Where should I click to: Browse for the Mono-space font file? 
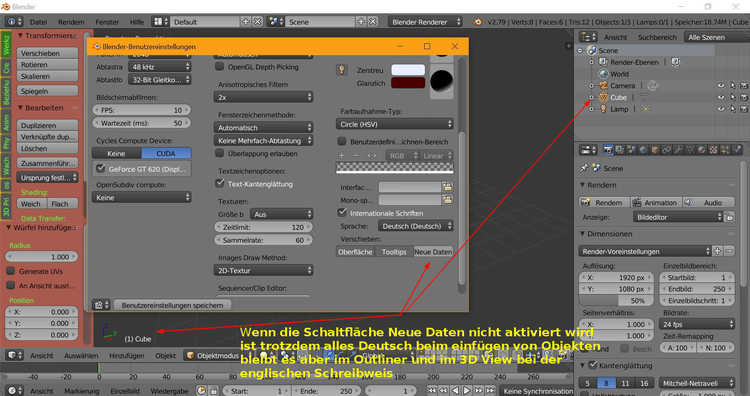click(x=447, y=200)
